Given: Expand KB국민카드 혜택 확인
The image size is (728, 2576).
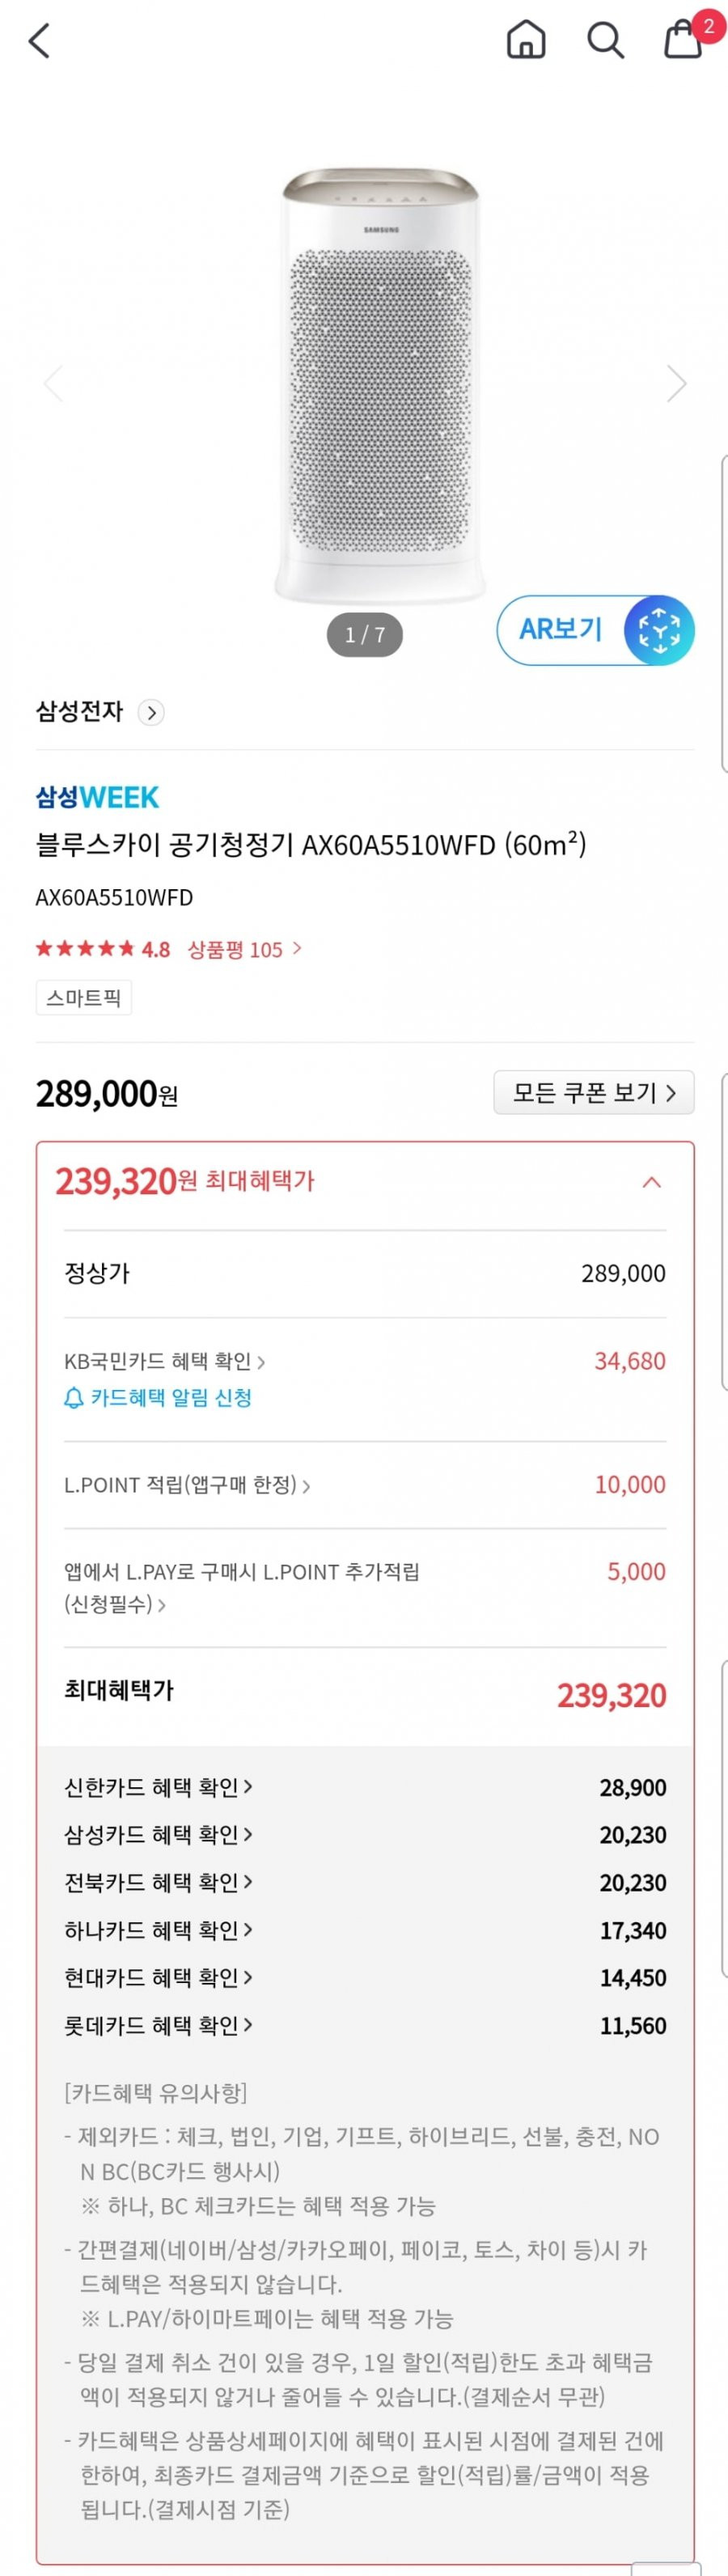Looking at the screenshot, I should [x=164, y=1361].
